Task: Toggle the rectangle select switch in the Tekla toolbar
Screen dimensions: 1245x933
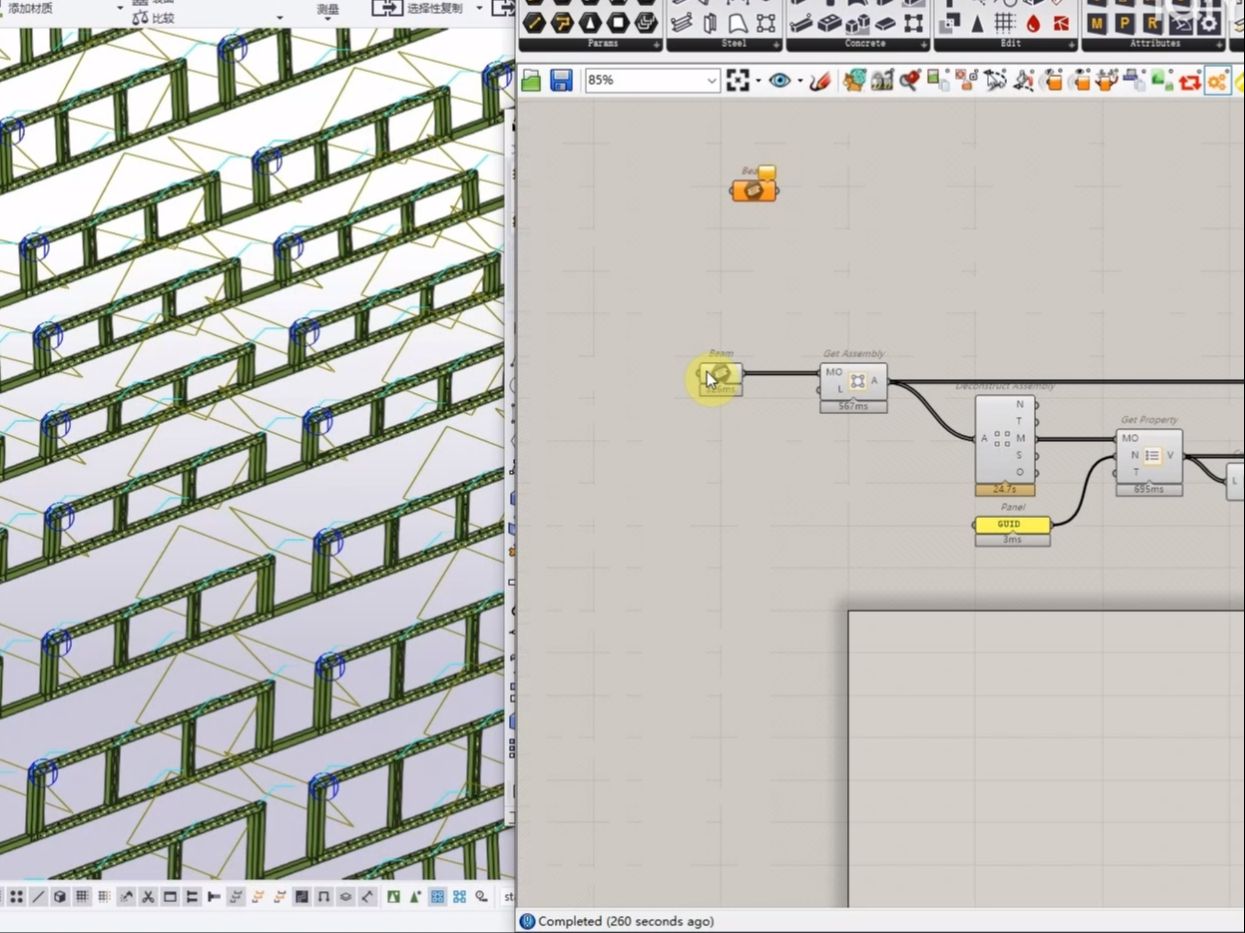Action: [x=170, y=897]
